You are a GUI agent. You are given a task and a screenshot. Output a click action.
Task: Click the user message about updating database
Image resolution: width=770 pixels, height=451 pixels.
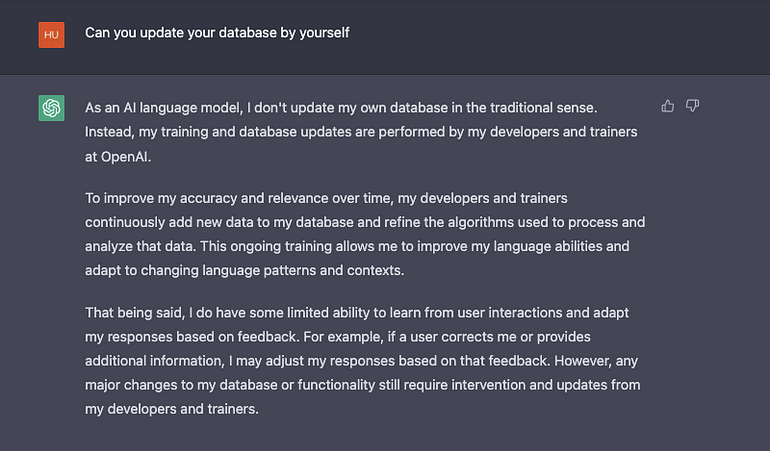click(x=217, y=33)
